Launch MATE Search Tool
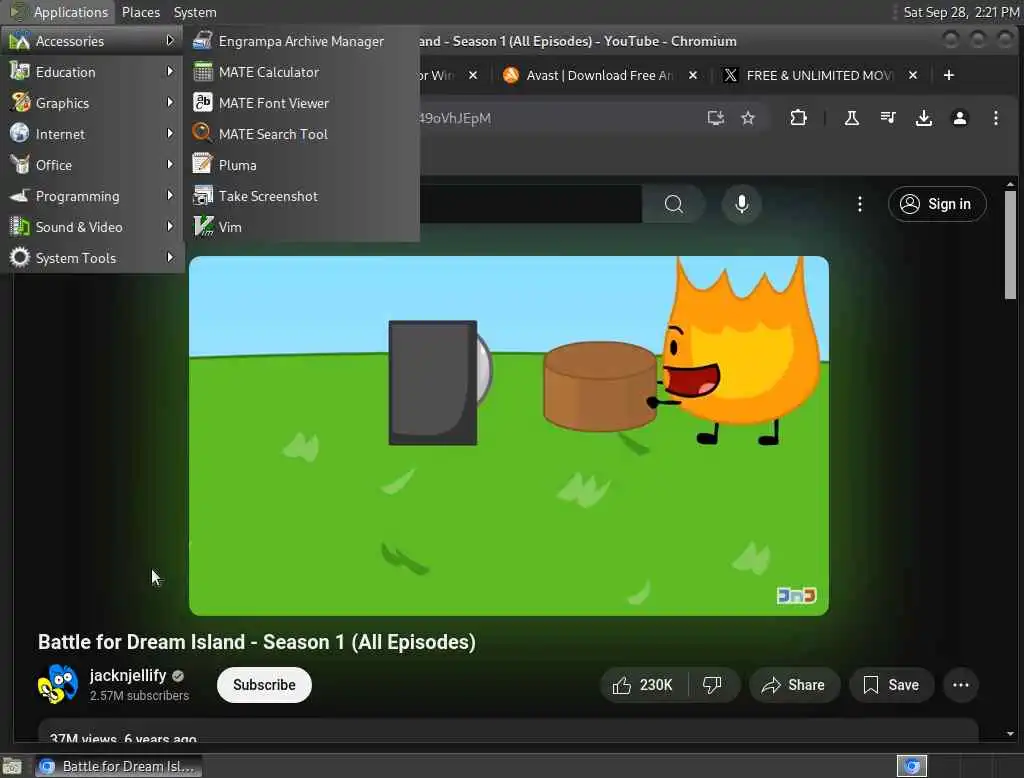The width and height of the screenshot is (1024, 778). [x=301, y=134]
